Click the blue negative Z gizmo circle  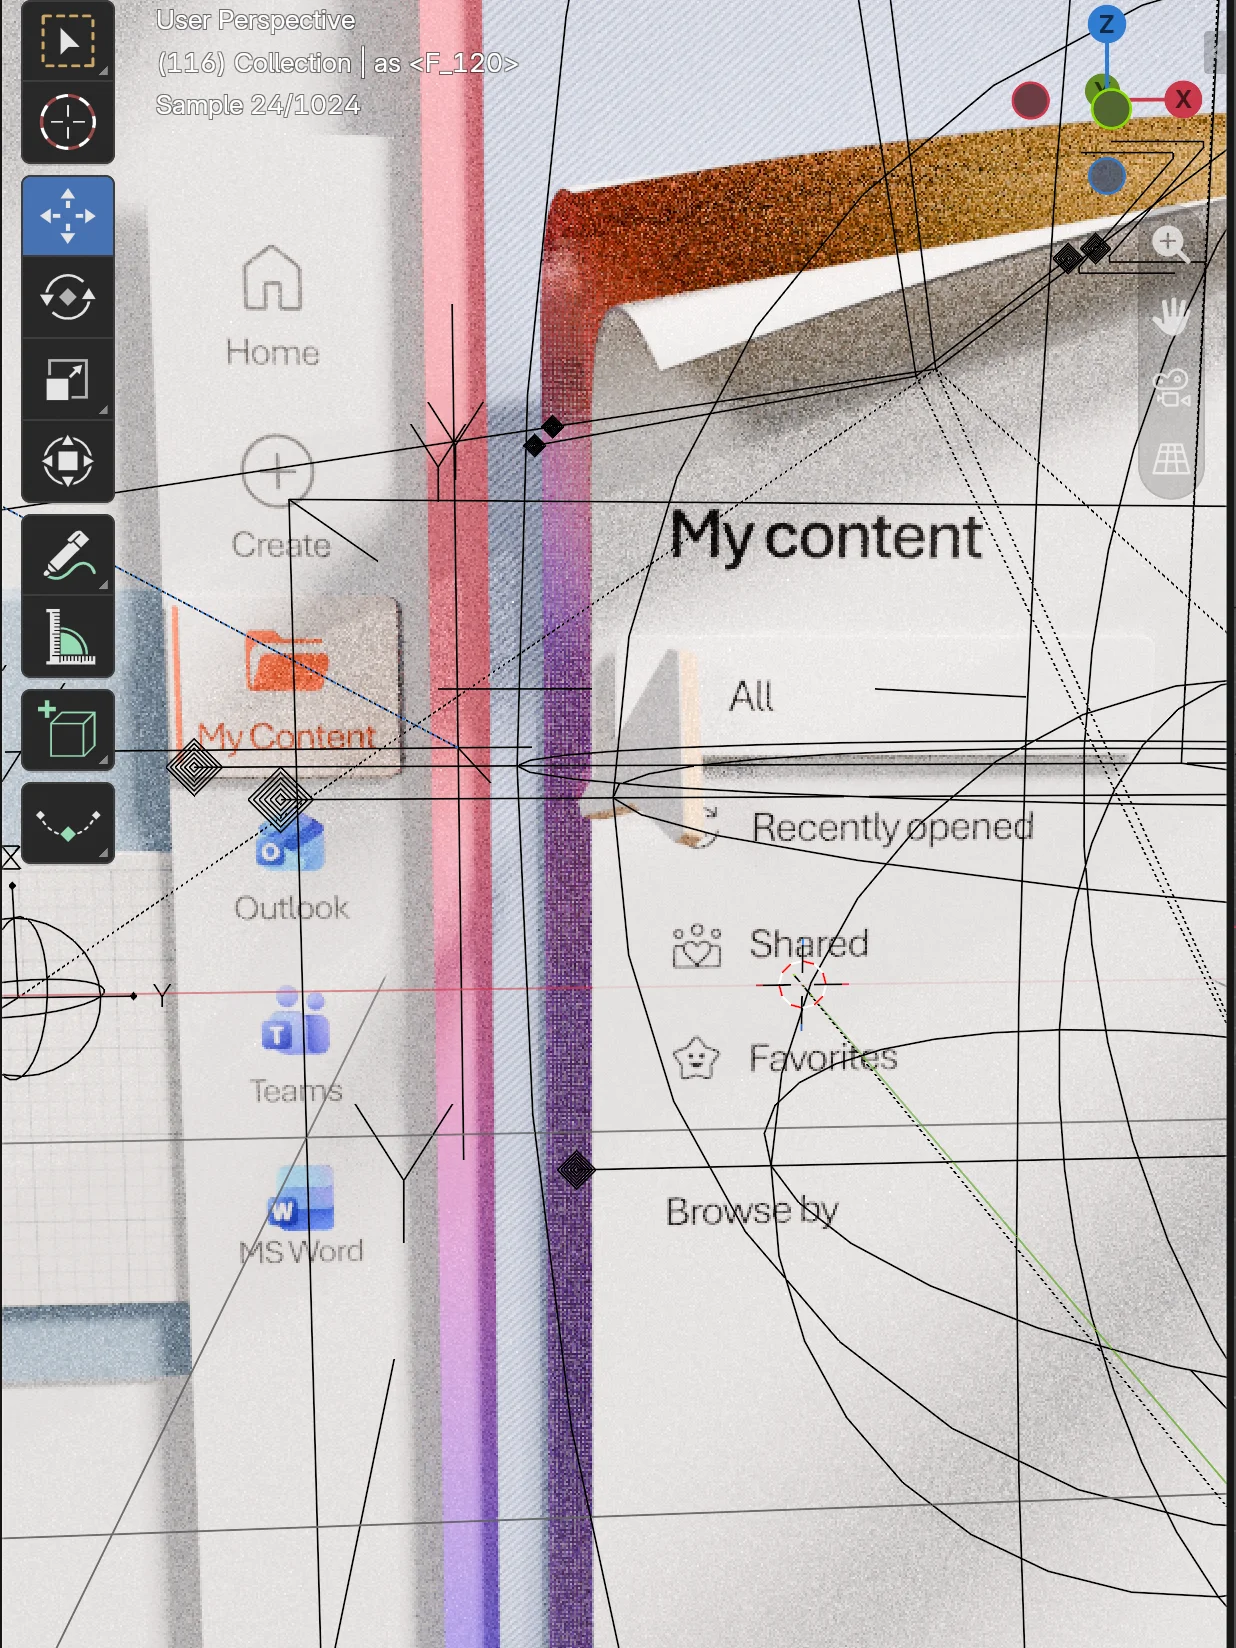click(x=1106, y=176)
